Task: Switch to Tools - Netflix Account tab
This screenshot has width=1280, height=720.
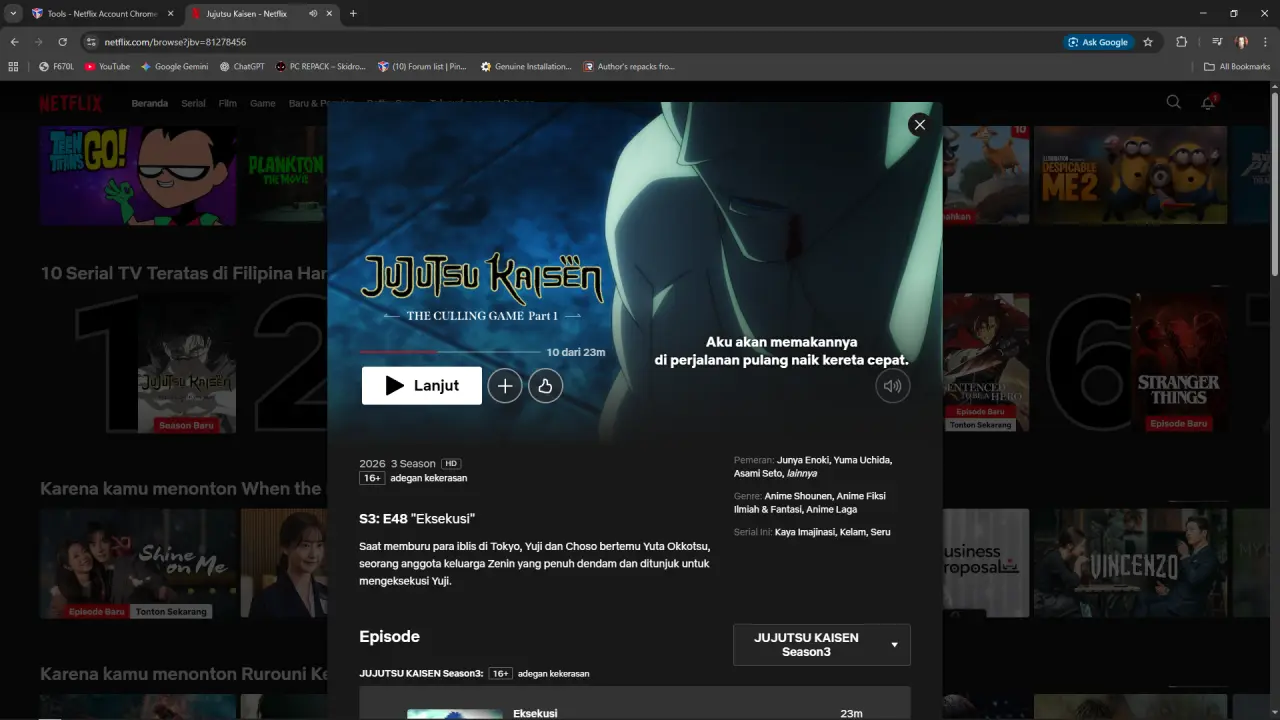Action: point(102,14)
